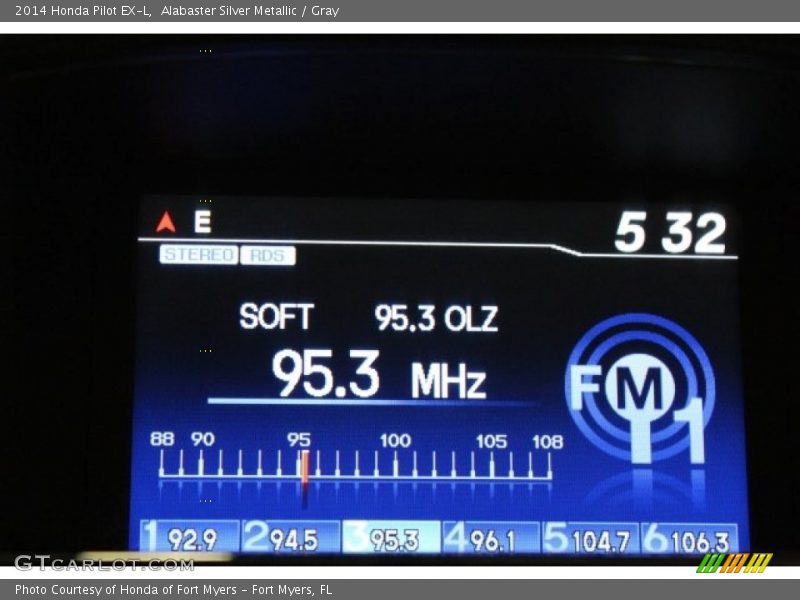The width and height of the screenshot is (800, 600).
Task: Click the RDS indicator badge
Action: click(268, 255)
